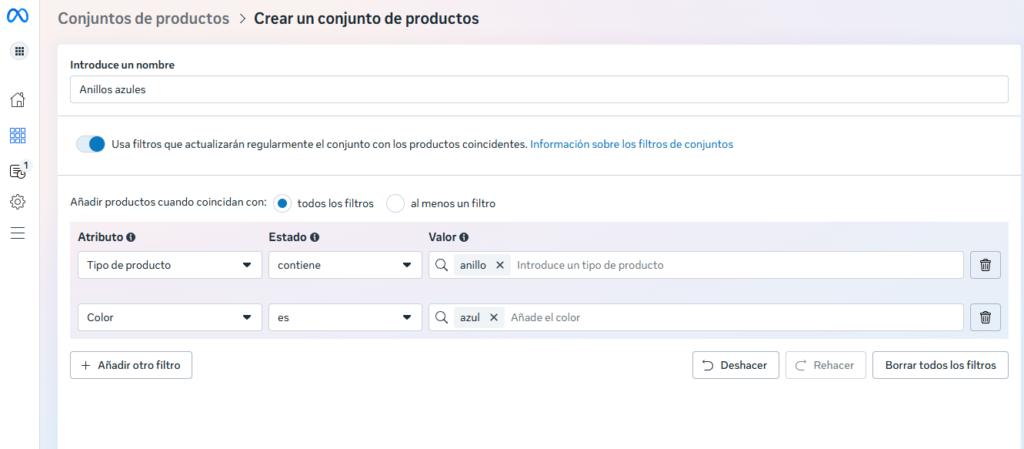Click the Crear un conjunto de productos heading
The image size is (1024, 449).
(366, 18)
